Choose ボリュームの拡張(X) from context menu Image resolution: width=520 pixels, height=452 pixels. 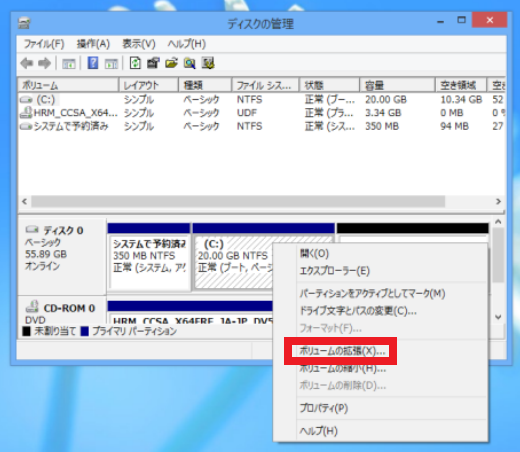tap(342, 351)
